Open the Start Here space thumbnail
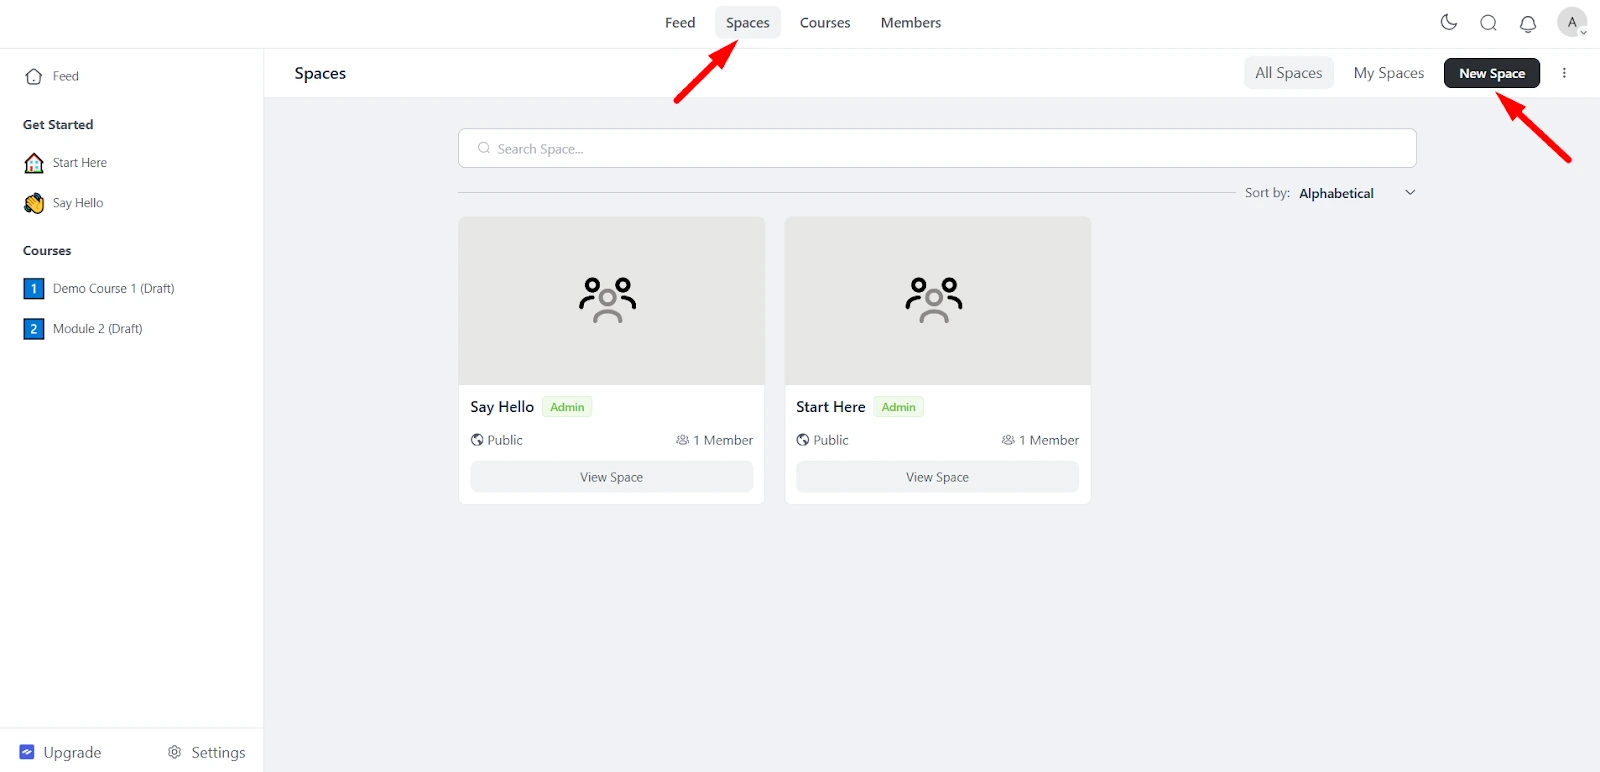Image resolution: width=1600 pixels, height=772 pixels. tap(938, 301)
